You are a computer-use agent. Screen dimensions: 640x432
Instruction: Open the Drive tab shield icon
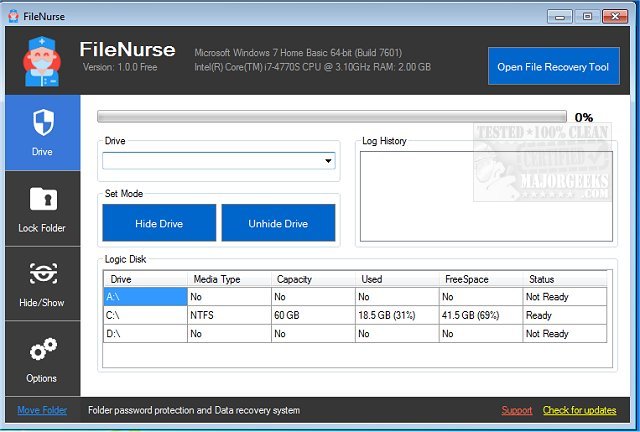click(x=43, y=122)
